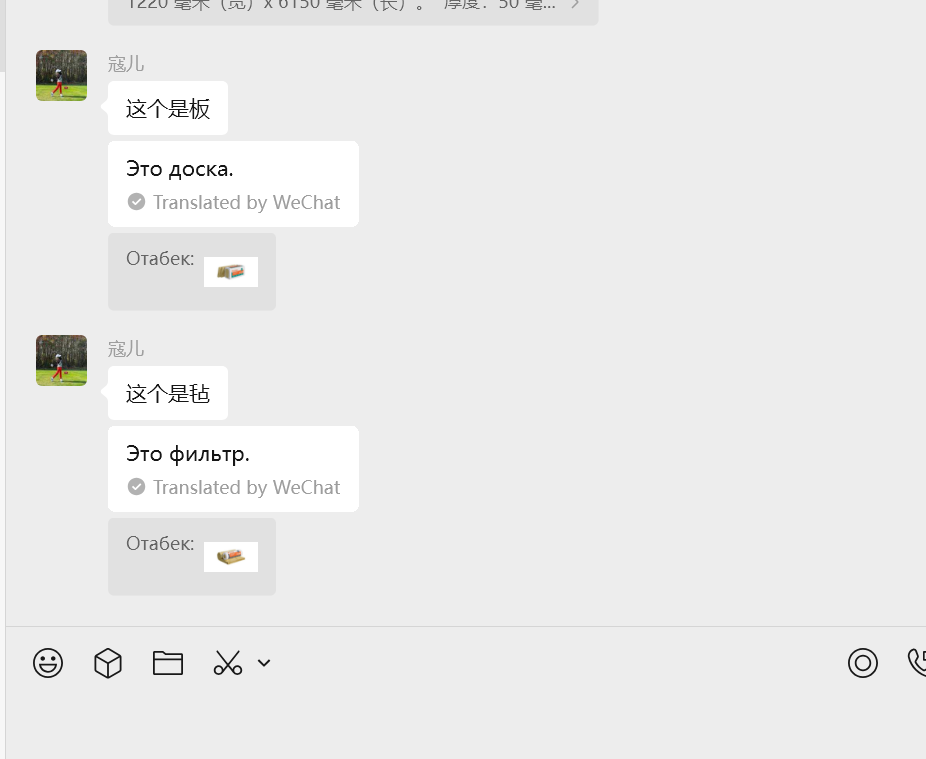Viewport: 926px width, 759px height.
Task: Click the circular live stream icon
Action: [863, 663]
